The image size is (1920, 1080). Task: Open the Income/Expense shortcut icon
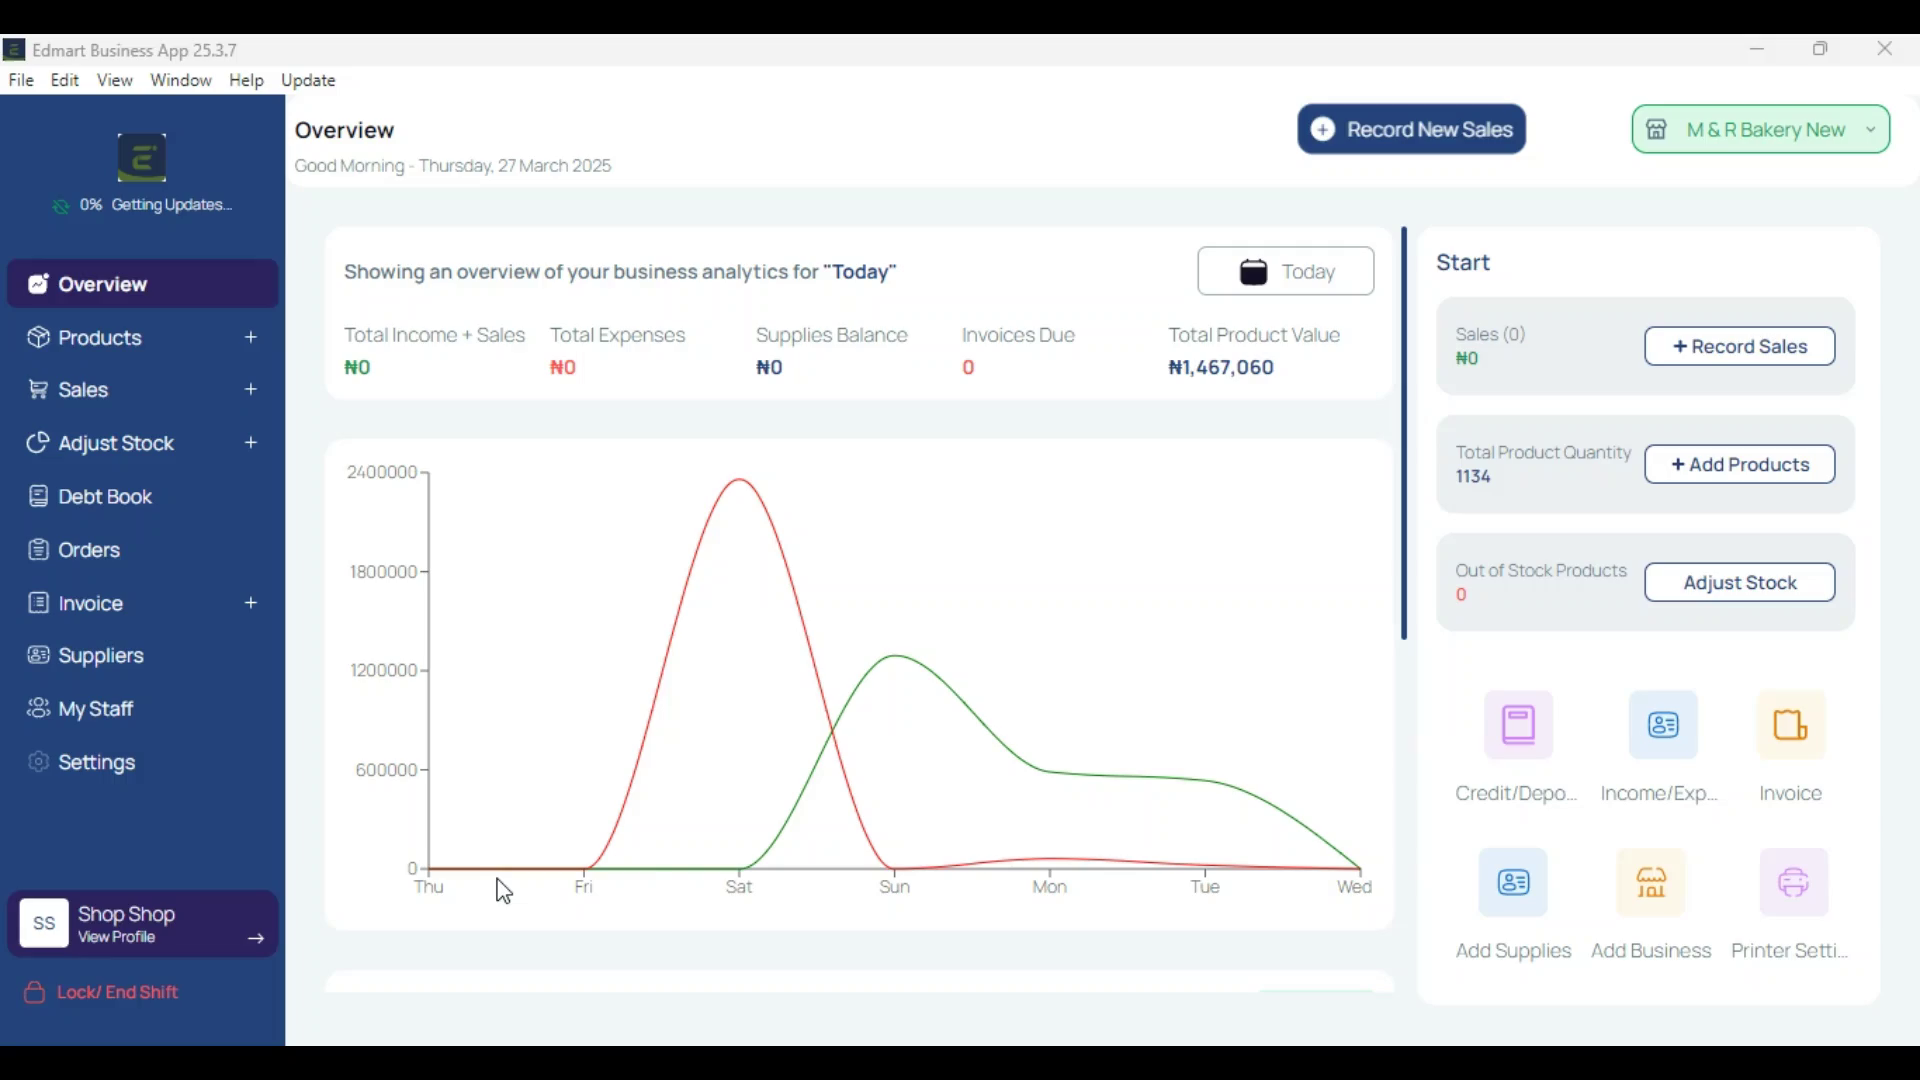click(1664, 725)
